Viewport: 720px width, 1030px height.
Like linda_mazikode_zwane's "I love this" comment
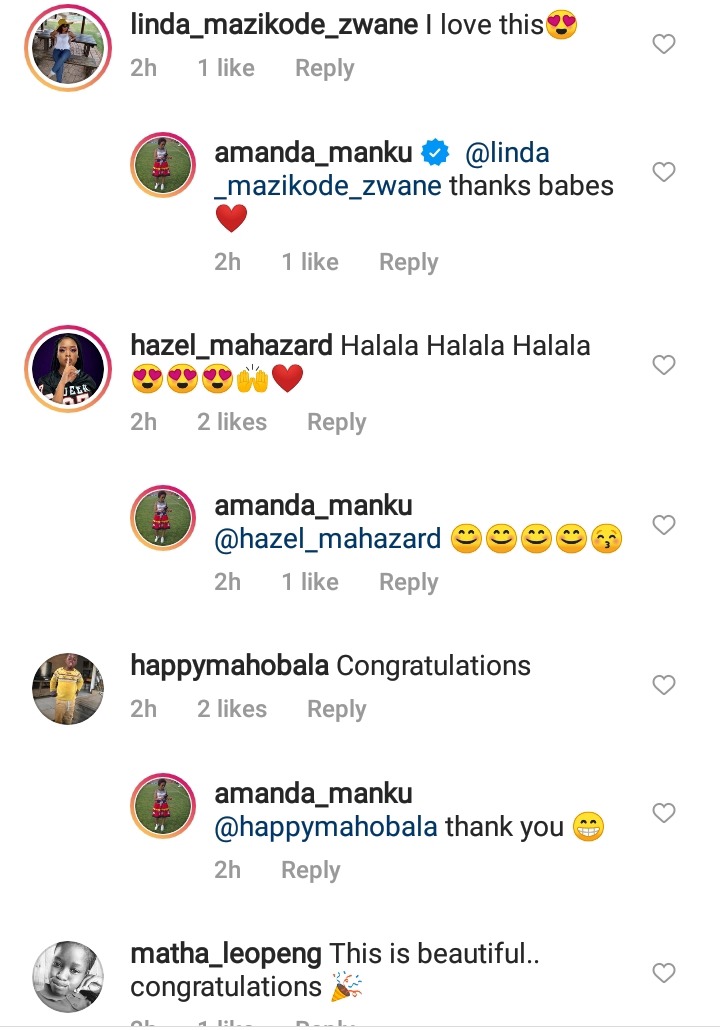pos(664,44)
